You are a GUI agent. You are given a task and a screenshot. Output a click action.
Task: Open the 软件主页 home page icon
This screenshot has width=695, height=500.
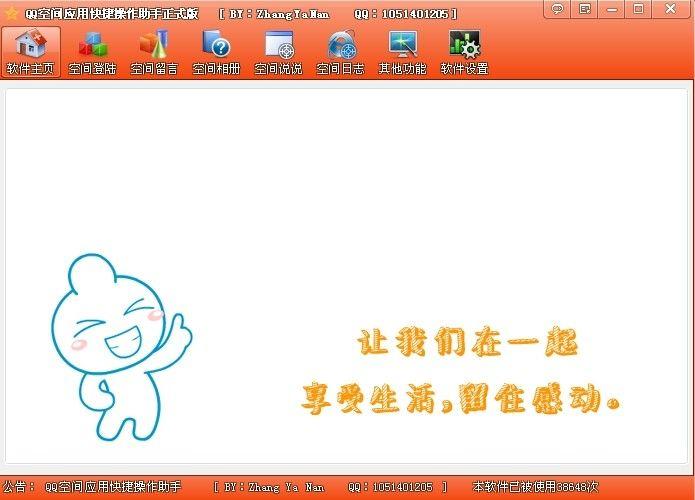pos(30,52)
